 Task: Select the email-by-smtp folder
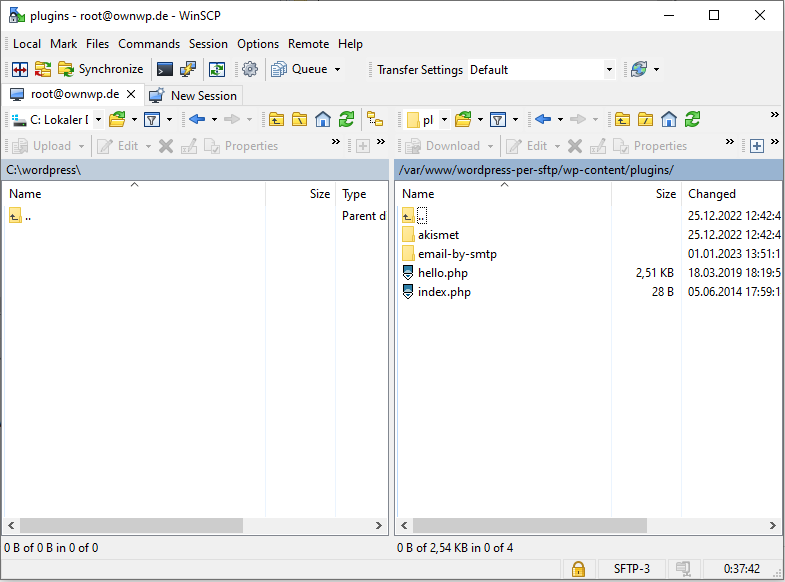coord(457,254)
